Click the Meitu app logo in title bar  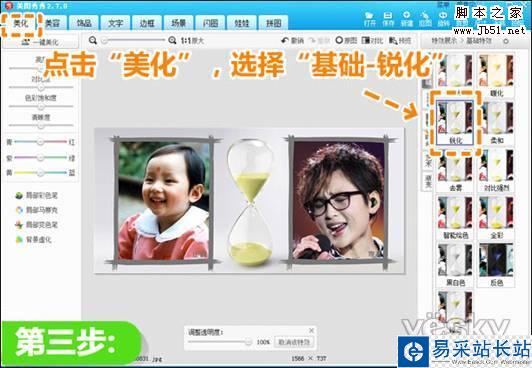tap(8, 6)
